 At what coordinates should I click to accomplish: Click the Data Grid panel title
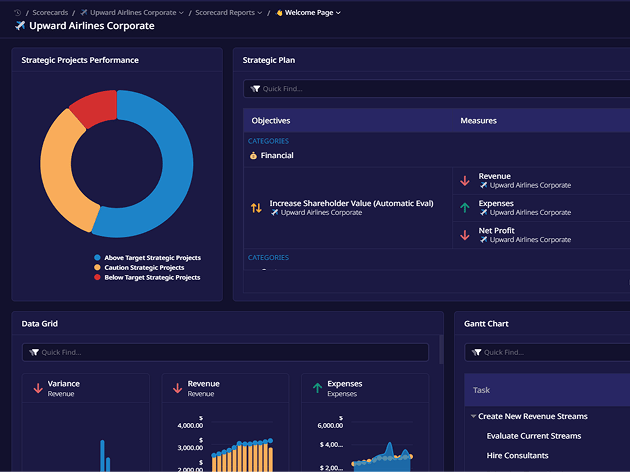click(39, 324)
